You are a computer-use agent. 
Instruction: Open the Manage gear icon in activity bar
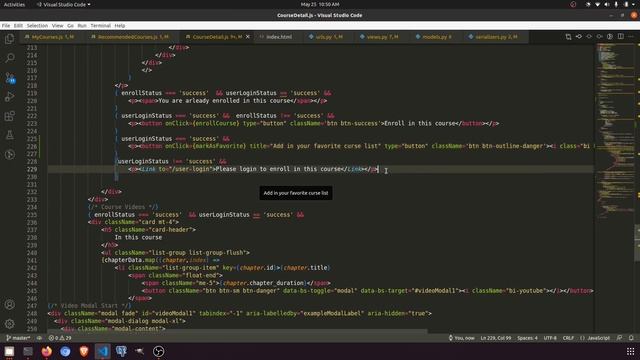(x=10, y=324)
